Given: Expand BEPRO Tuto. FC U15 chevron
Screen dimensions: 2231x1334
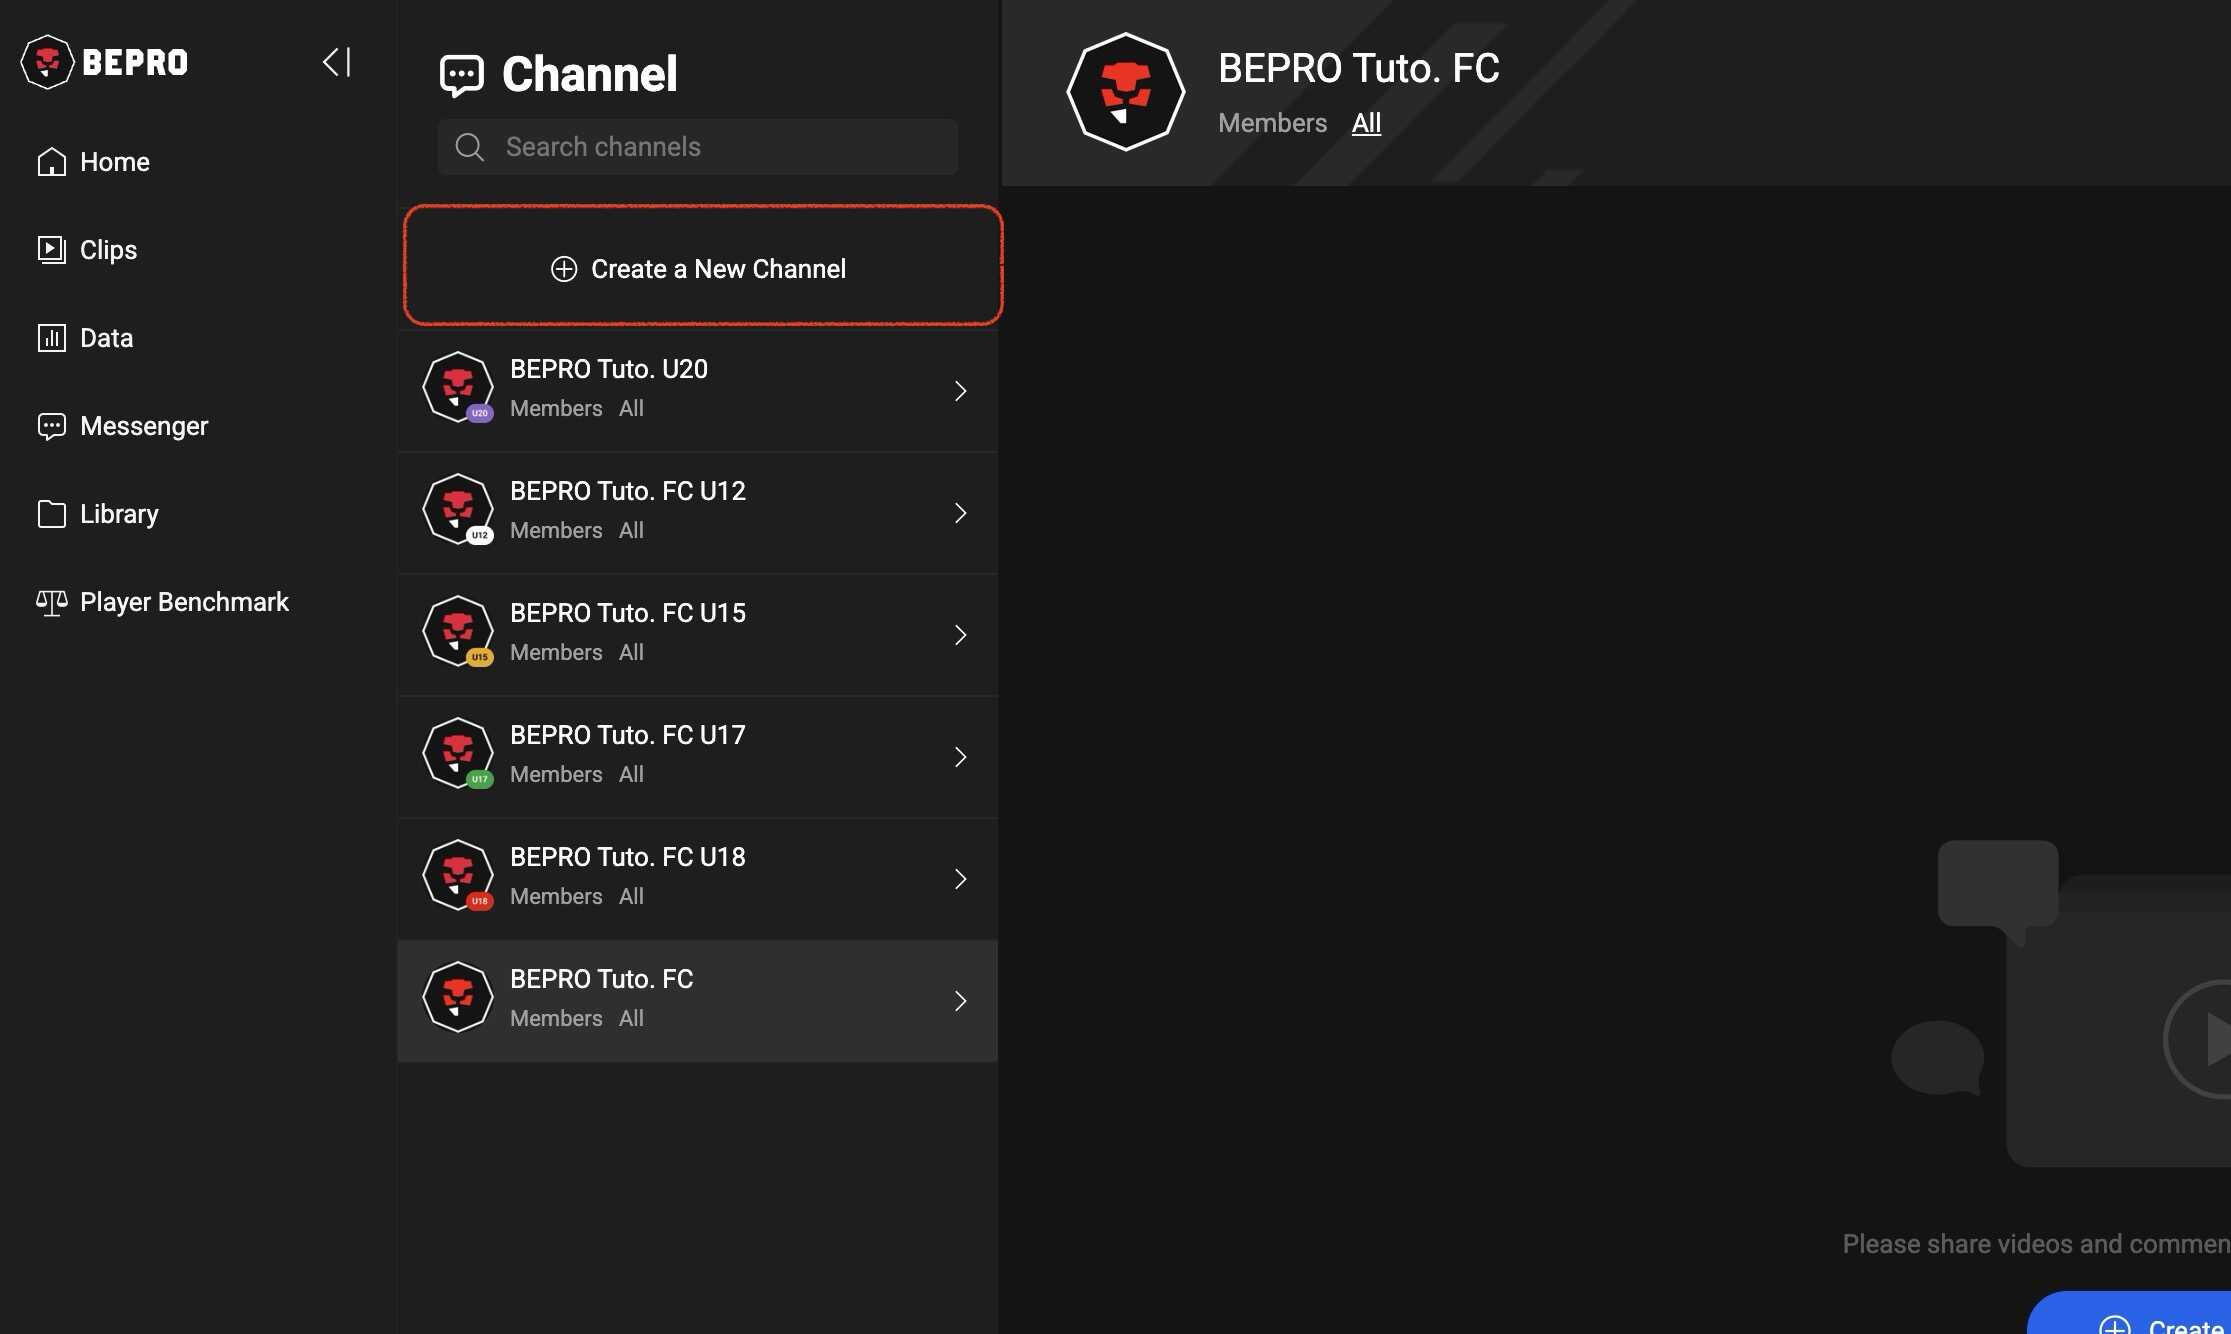Looking at the screenshot, I should point(960,635).
